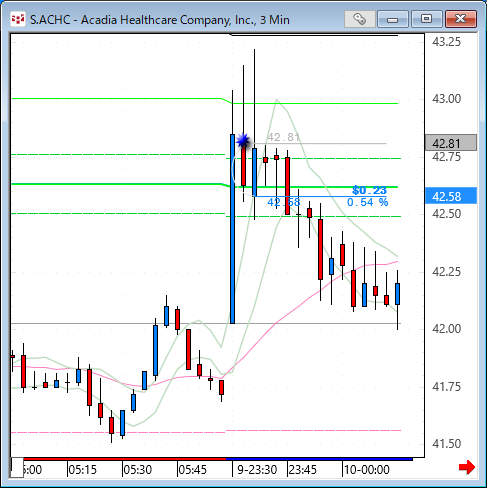Image resolution: width=487 pixels, height=488 pixels.
Task: Click the 05:30 time axis label
Action: click(x=137, y=470)
